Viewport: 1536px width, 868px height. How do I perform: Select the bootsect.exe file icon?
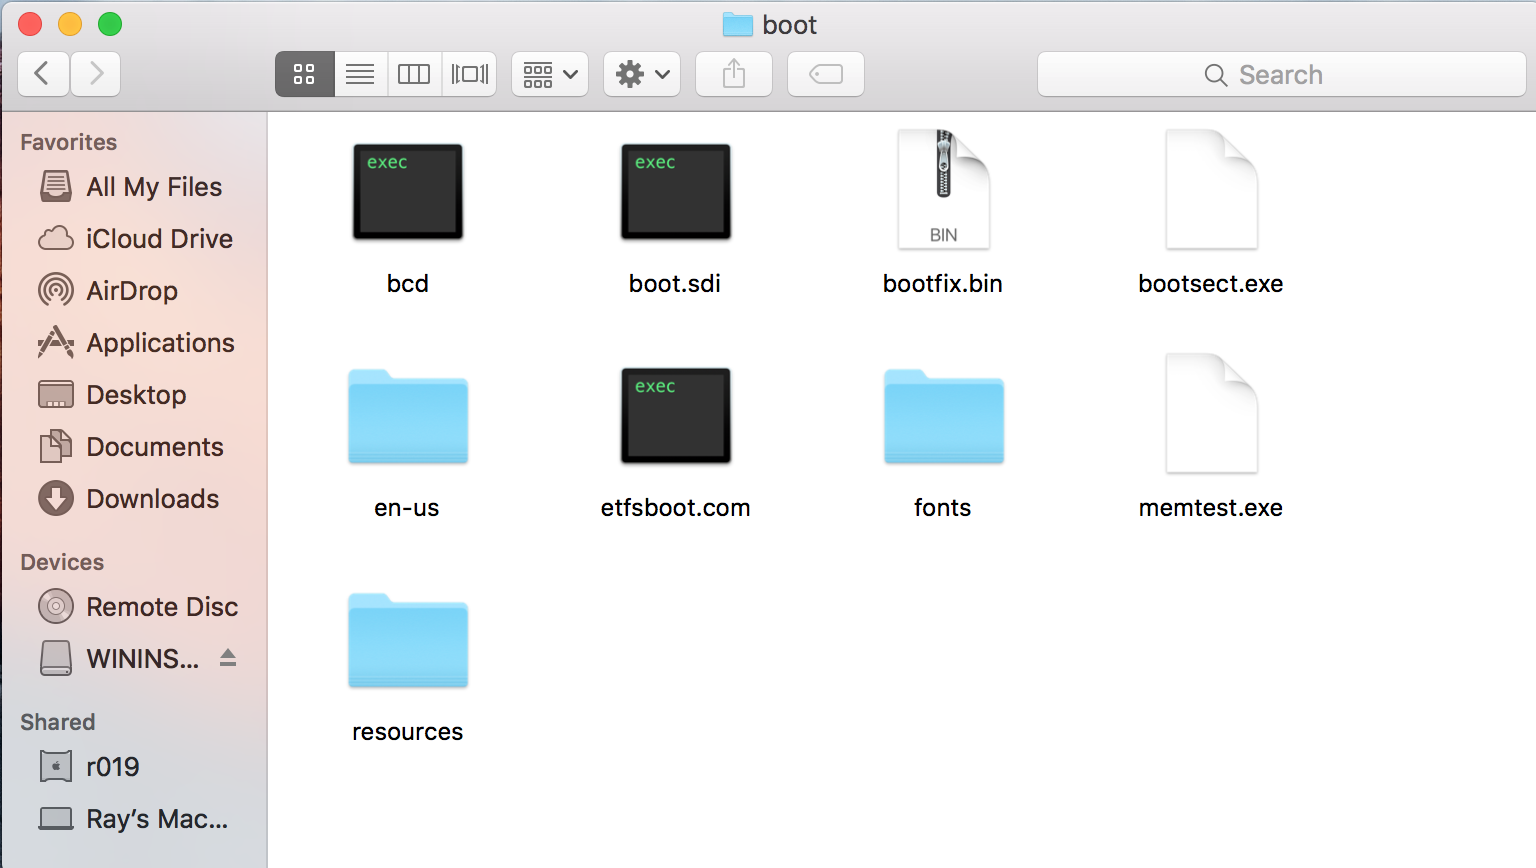click(1212, 189)
